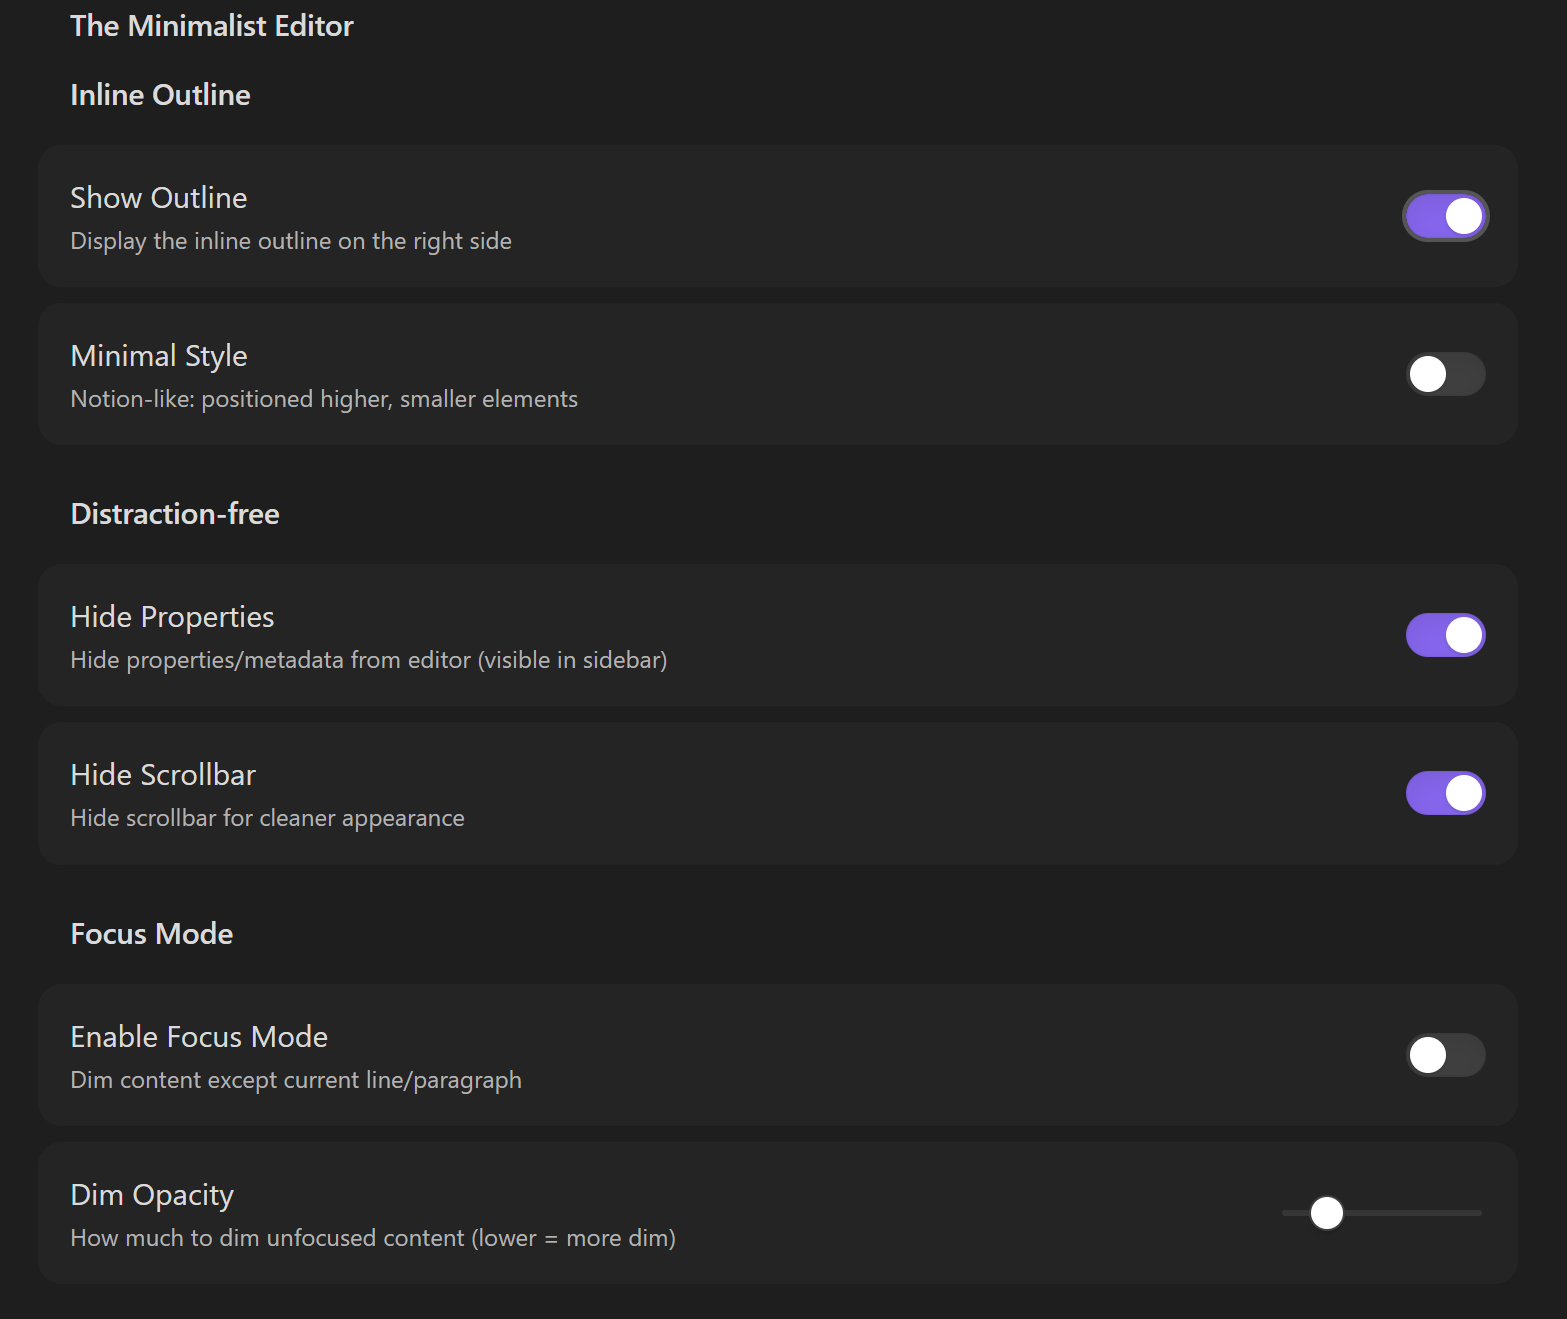
Task: Click the Distraction-free section heading
Action: point(174,513)
